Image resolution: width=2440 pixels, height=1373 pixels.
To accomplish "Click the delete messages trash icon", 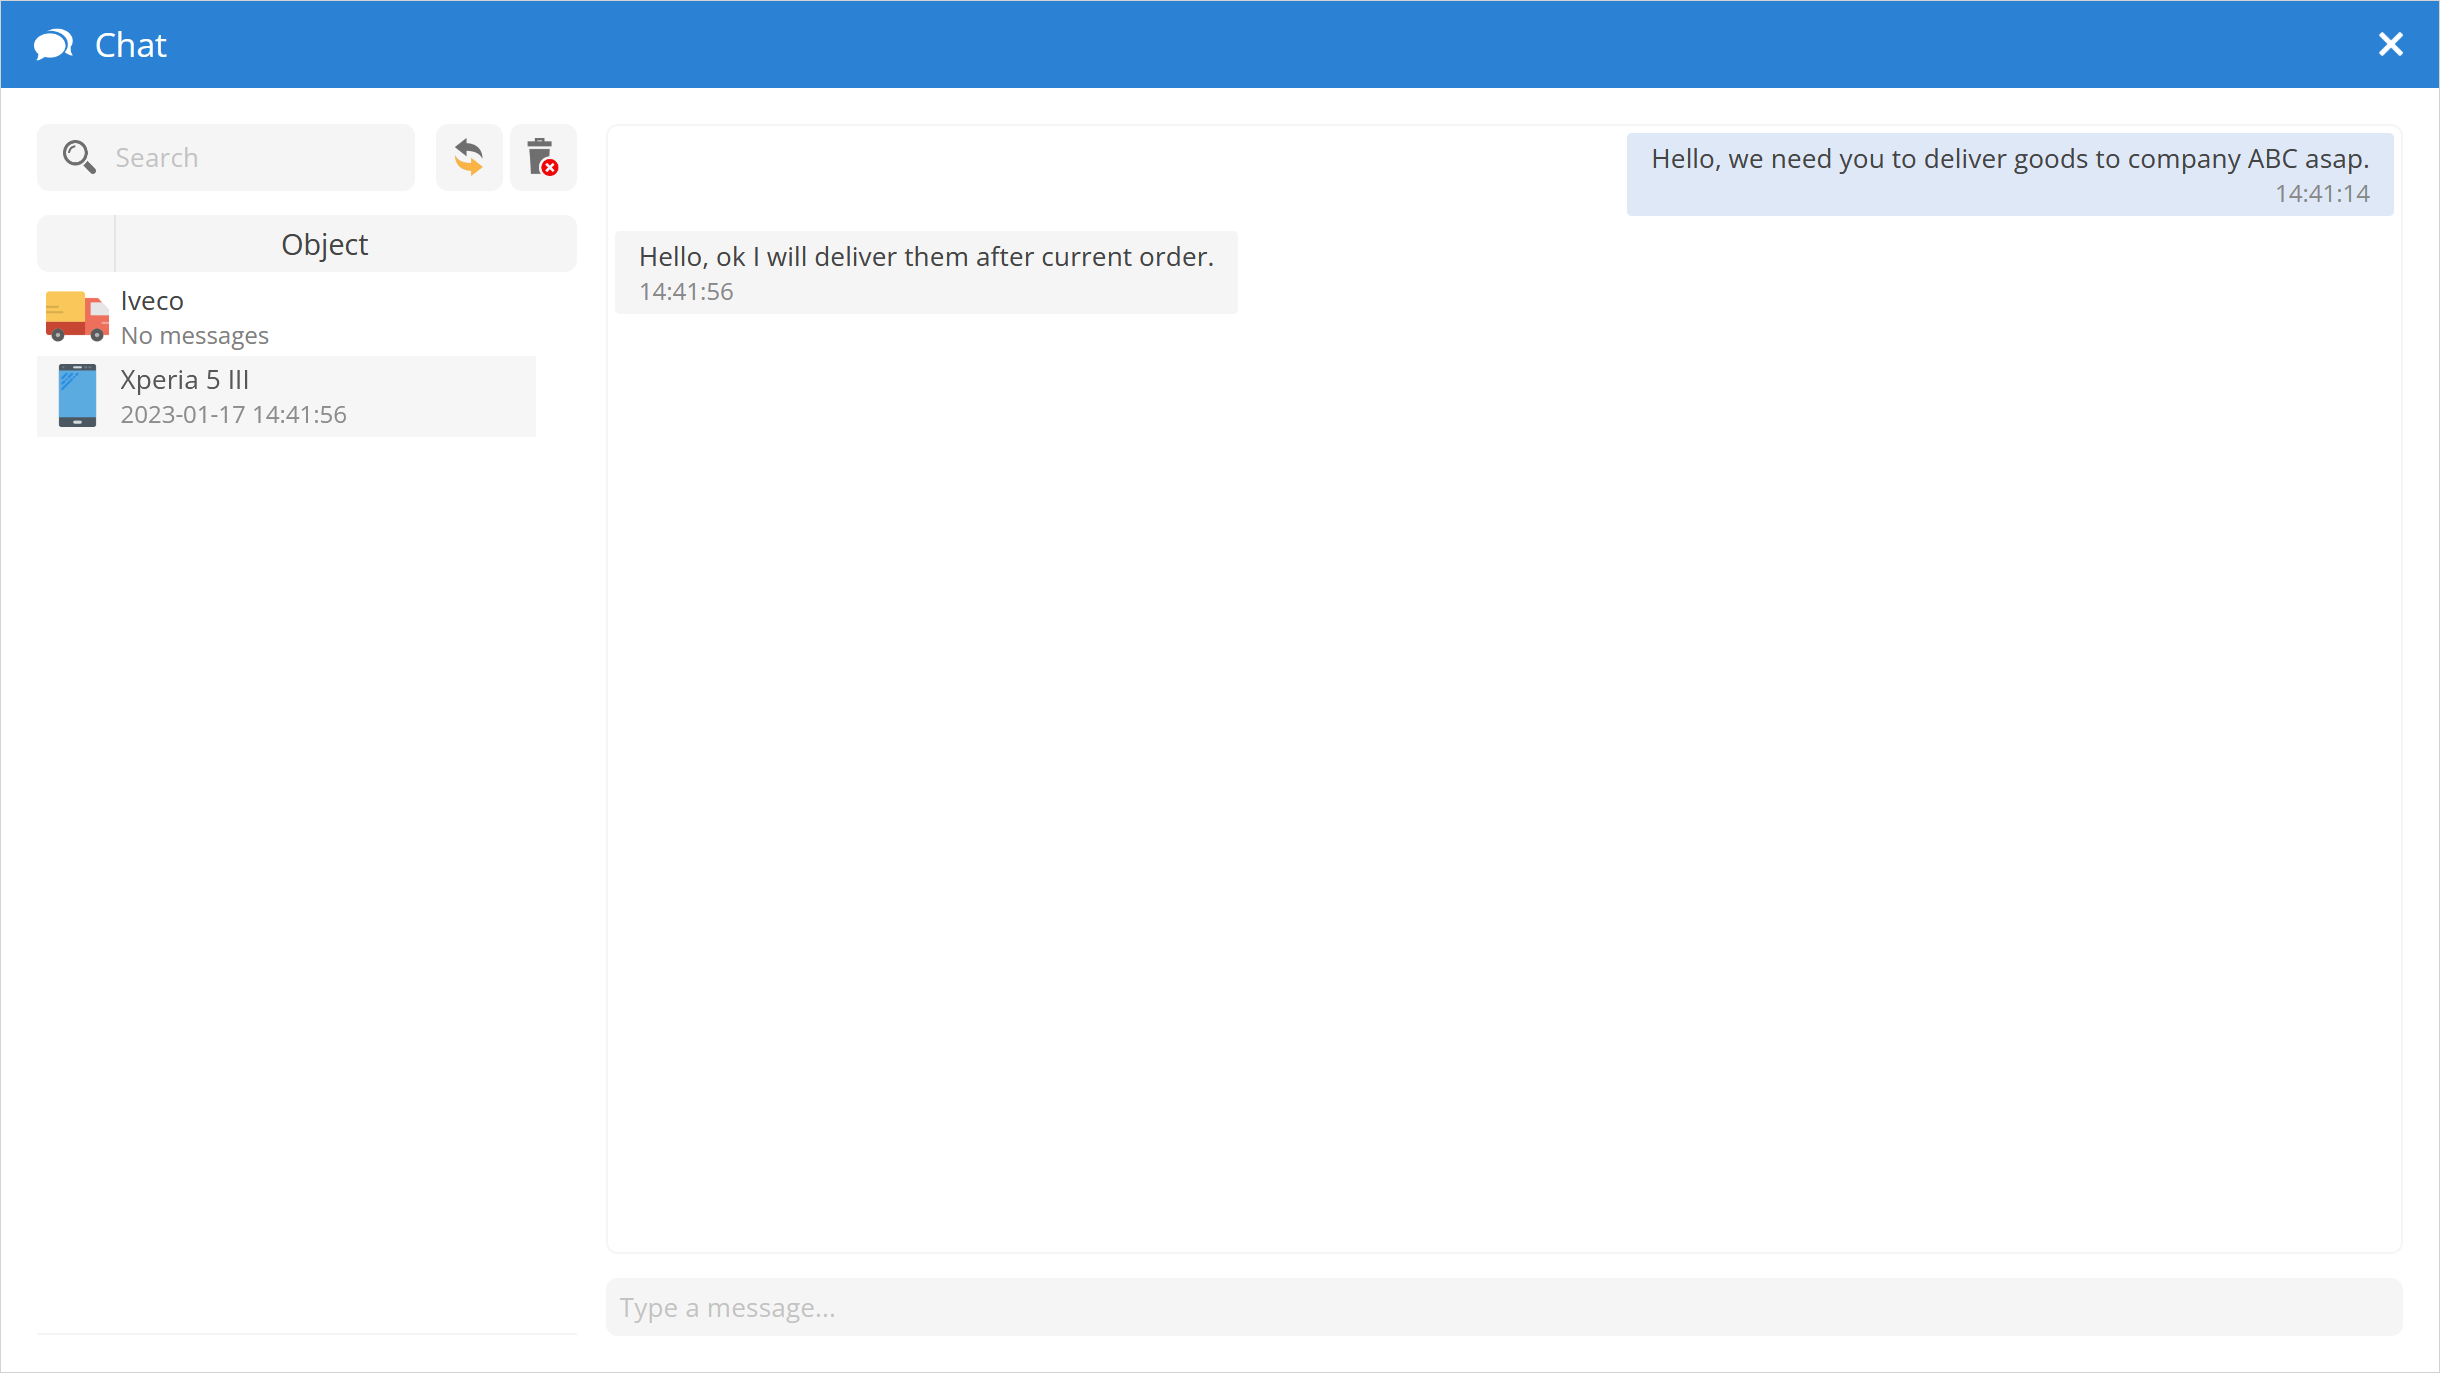I will tap(542, 157).
